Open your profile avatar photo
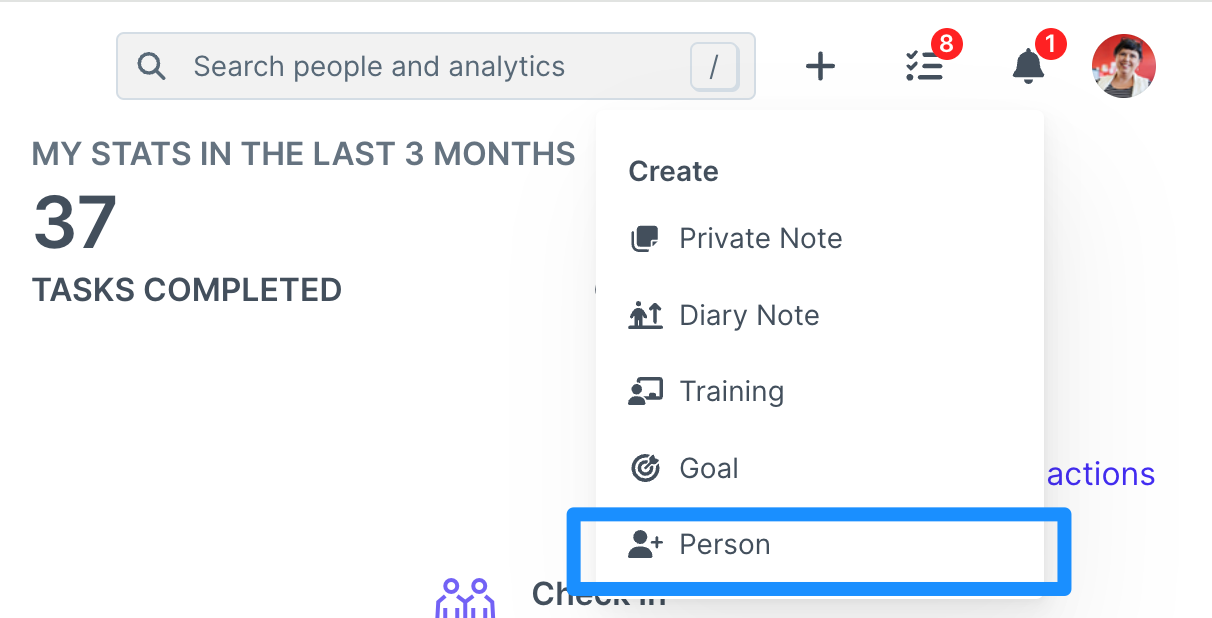This screenshot has width=1212, height=618. point(1123,65)
